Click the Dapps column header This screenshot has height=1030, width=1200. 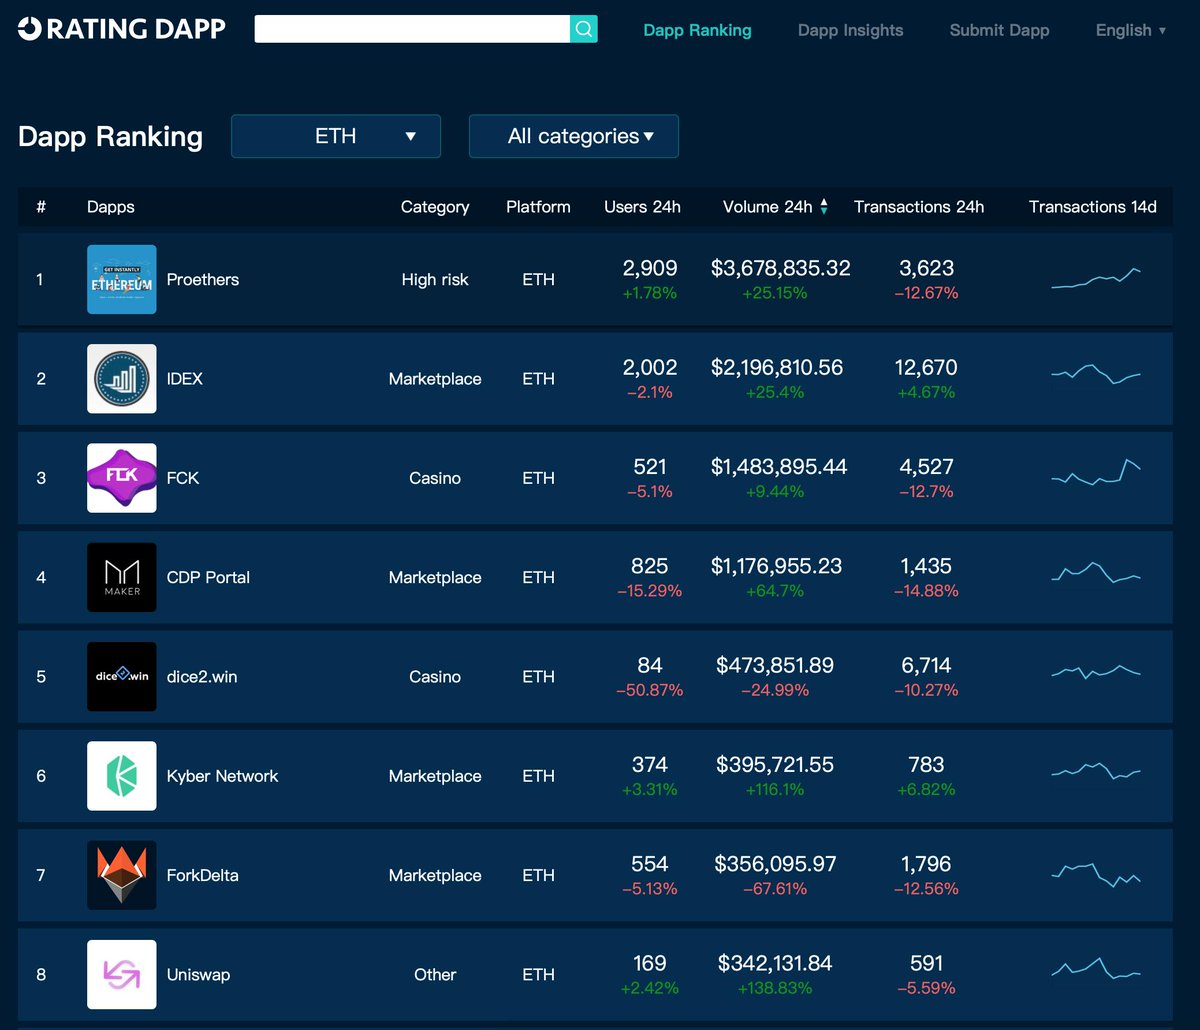coord(111,207)
